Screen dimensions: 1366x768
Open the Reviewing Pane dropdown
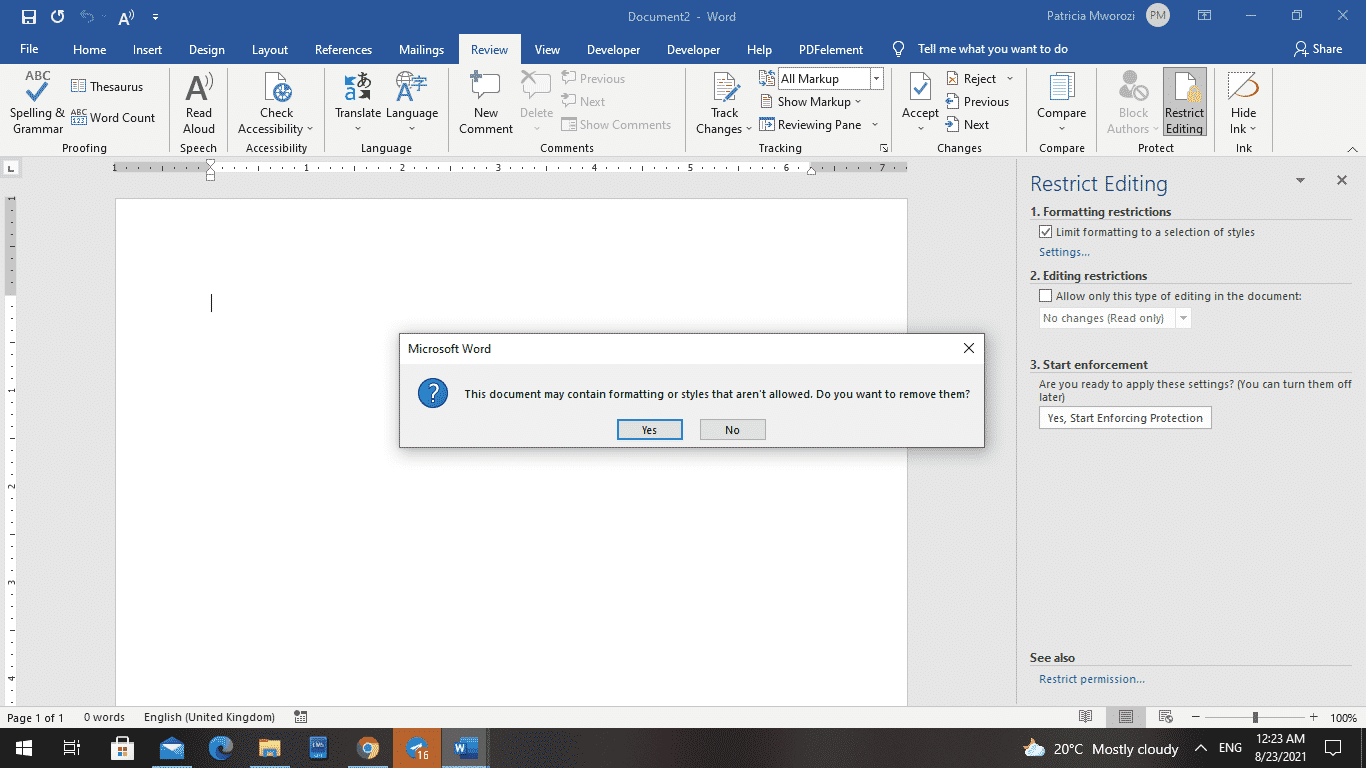tap(875, 124)
